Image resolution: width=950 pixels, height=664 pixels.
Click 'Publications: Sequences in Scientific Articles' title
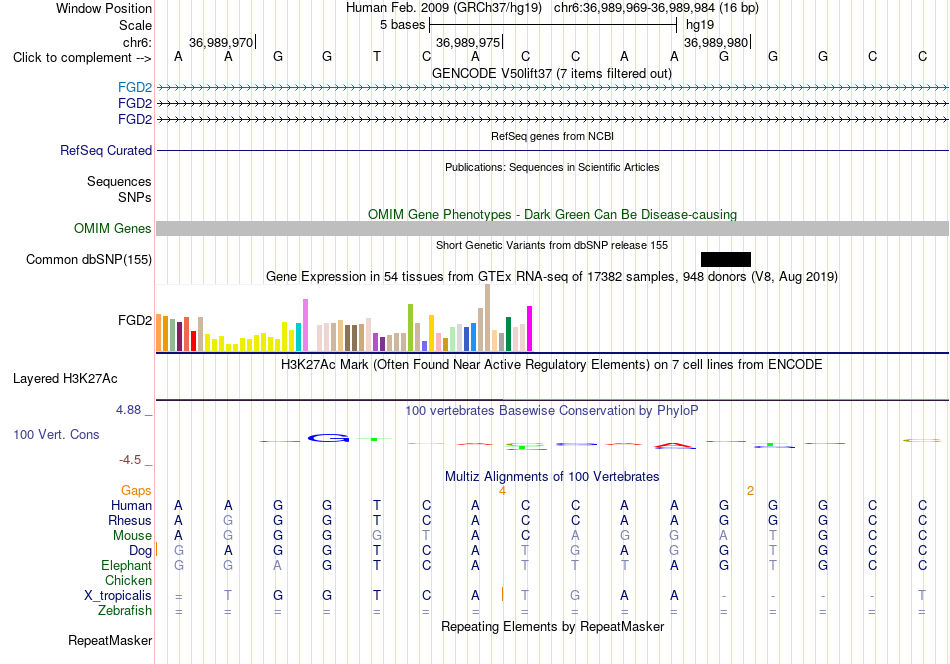(x=552, y=167)
